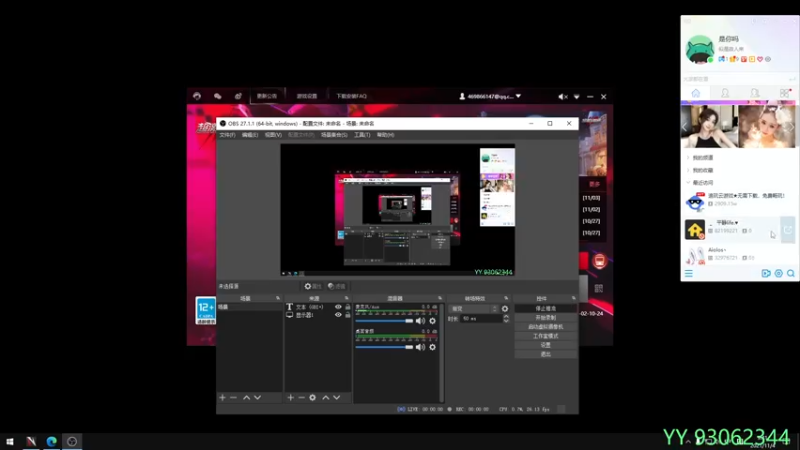800x450 pixels.
Task: Open the video camera icon in YY bottom bar
Action: 766,273
